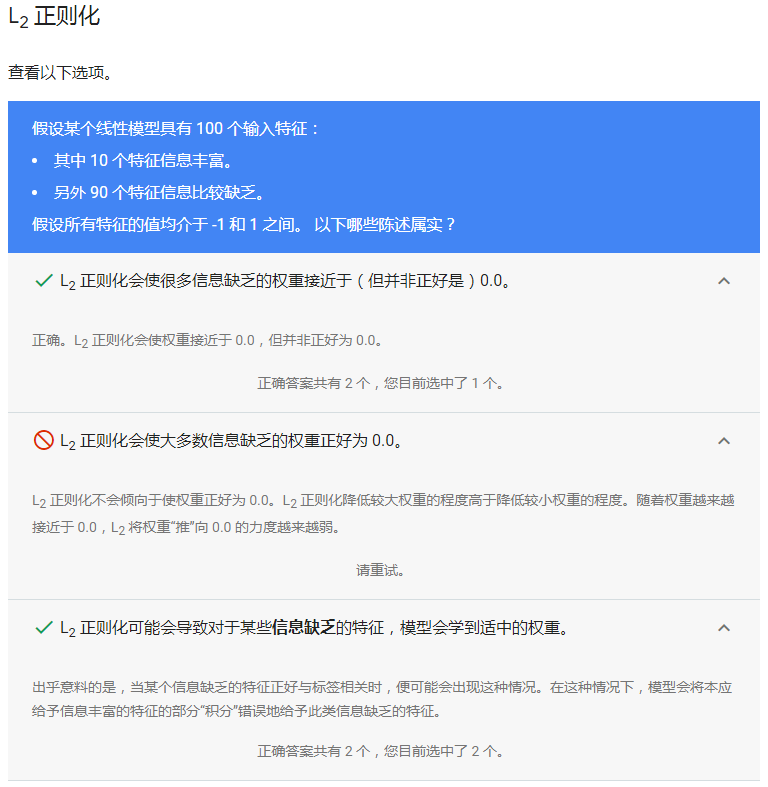Collapse the third answer about '适中的权重'
Image resolution: width=768 pixels, height=787 pixels.
(x=724, y=628)
